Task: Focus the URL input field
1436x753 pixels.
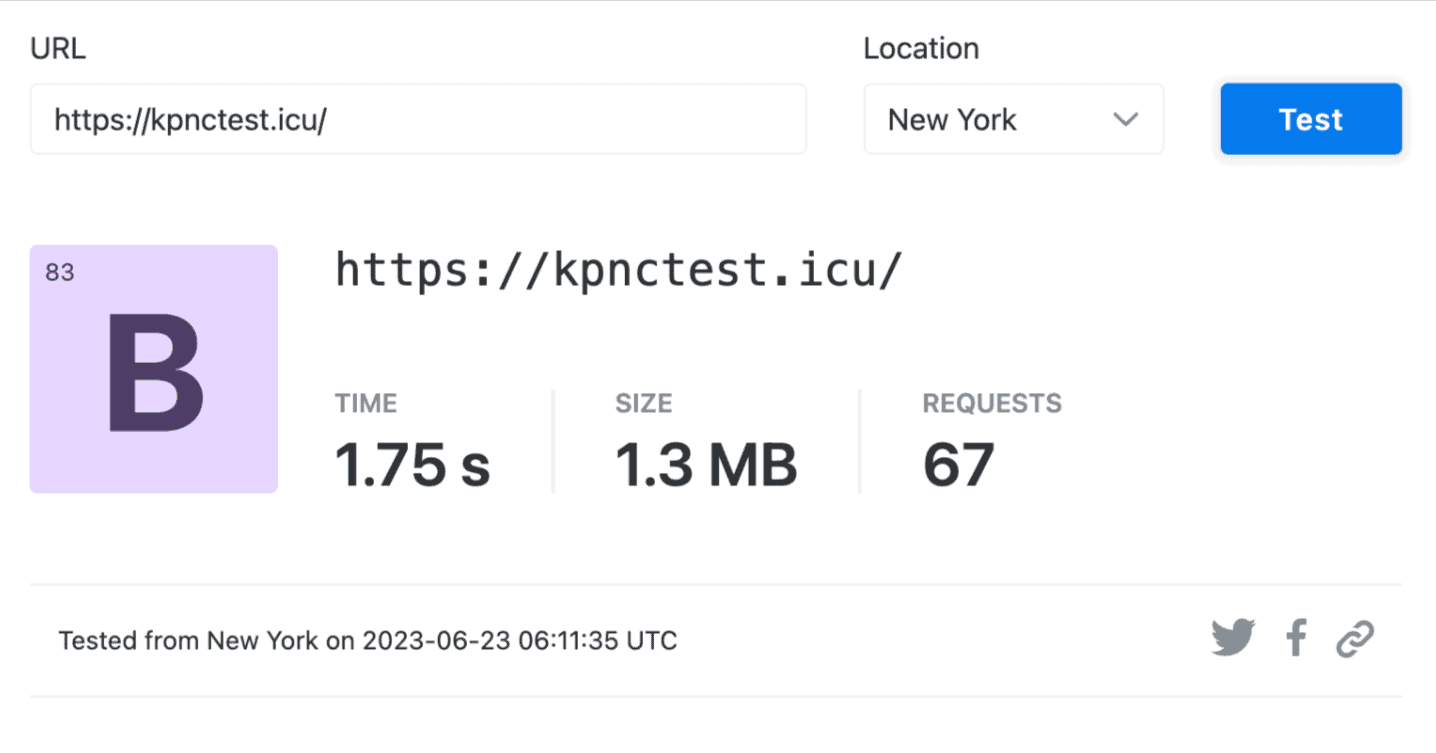Action: pyautogui.click(x=418, y=120)
